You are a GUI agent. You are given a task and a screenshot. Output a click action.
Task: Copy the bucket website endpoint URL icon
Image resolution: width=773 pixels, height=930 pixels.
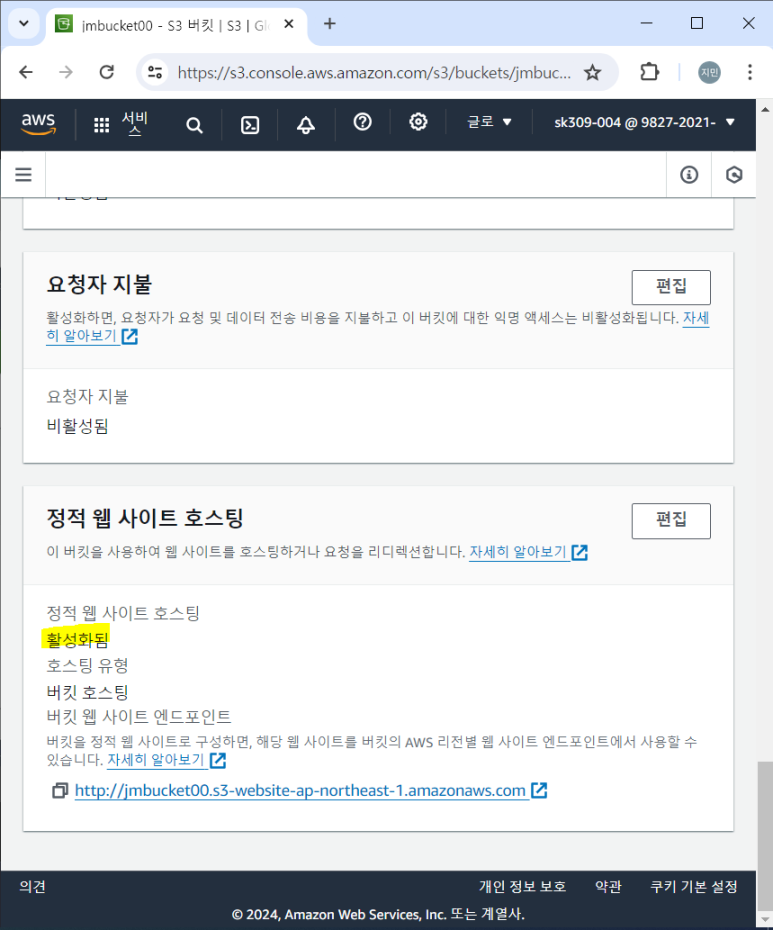(60, 791)
